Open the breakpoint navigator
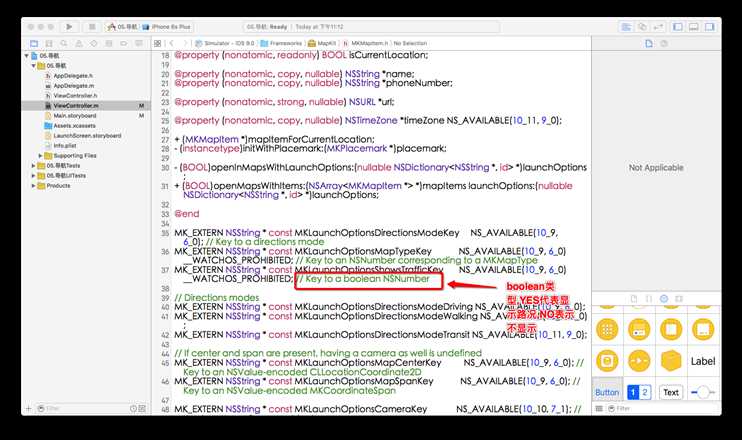742x440 pixels. 124,44
